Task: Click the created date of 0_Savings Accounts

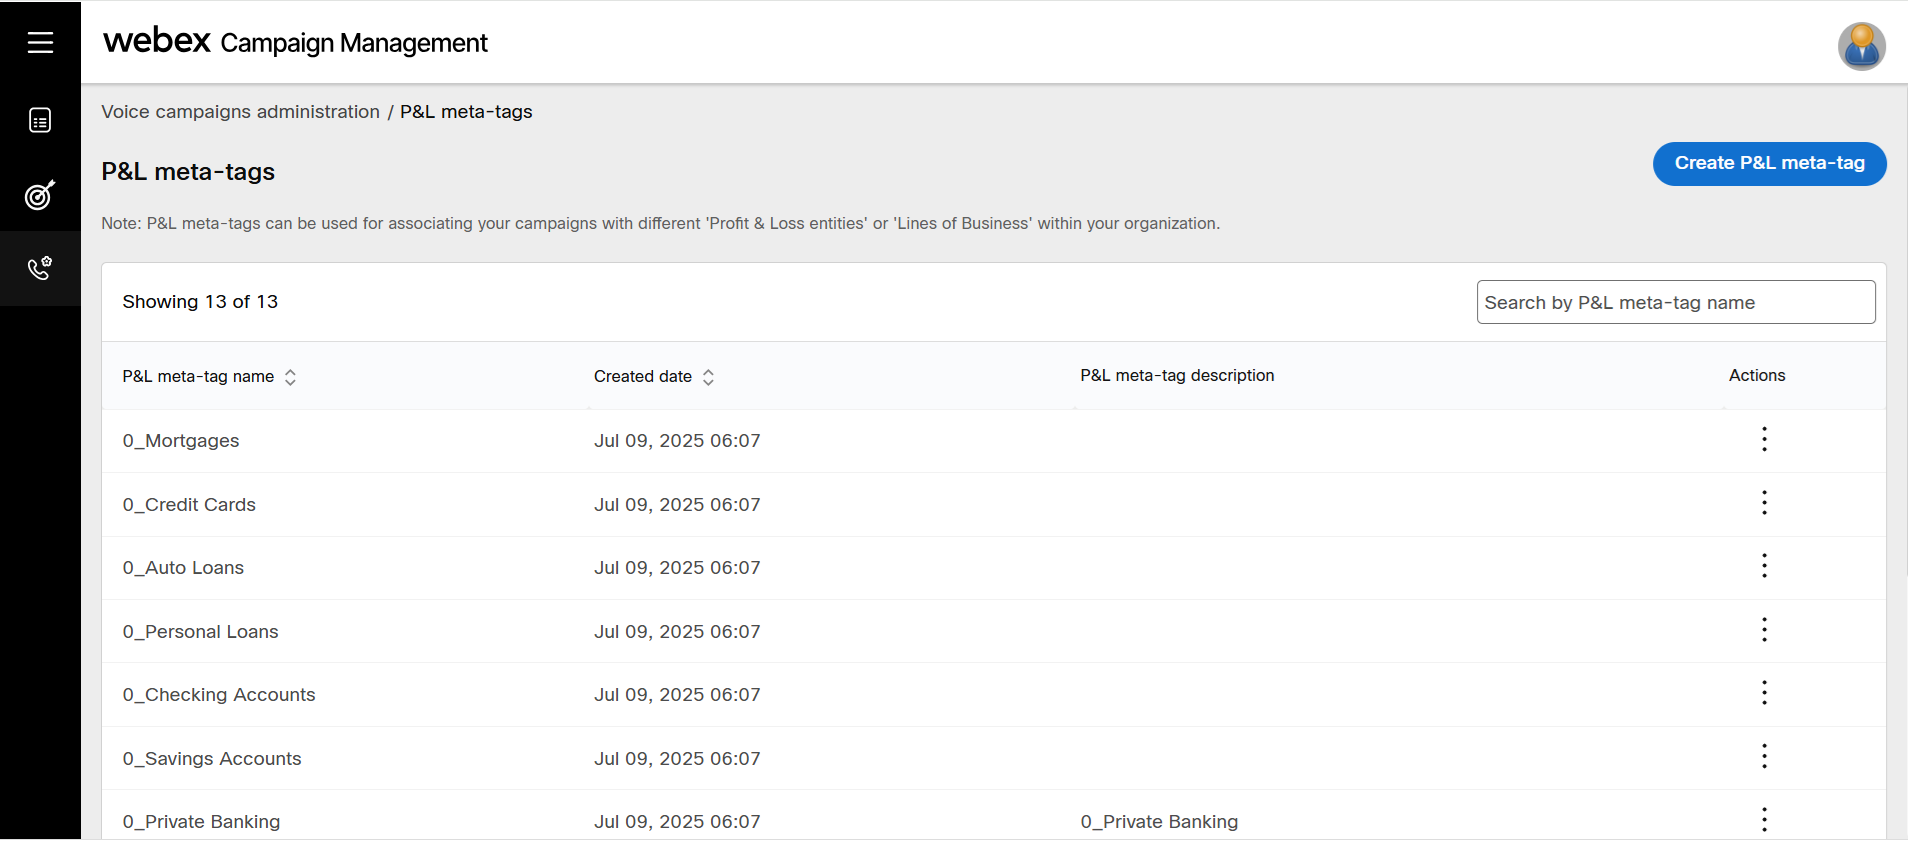Action: click(x=677, y=759)
